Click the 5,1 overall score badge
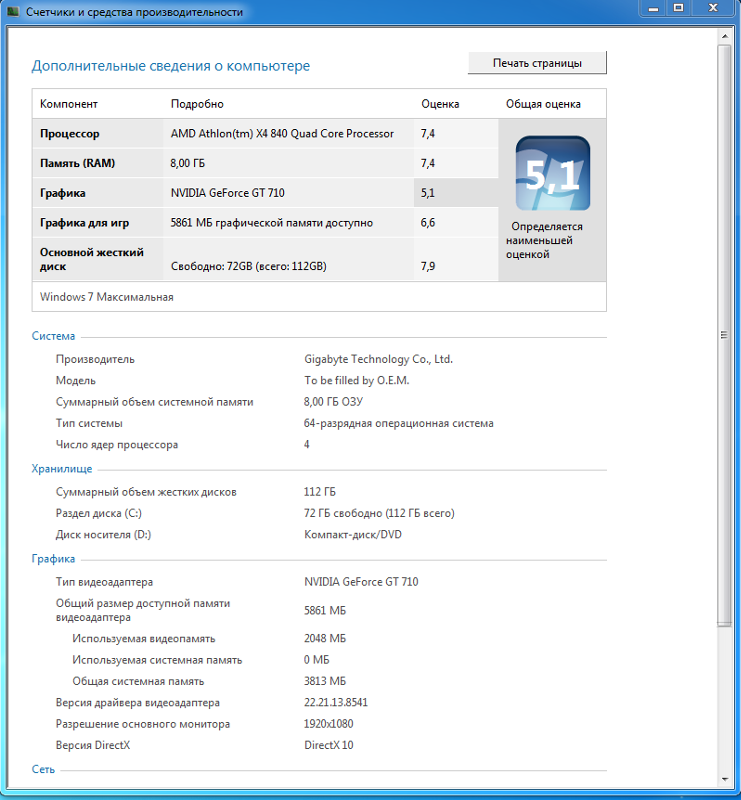 (x=552, y=174)
